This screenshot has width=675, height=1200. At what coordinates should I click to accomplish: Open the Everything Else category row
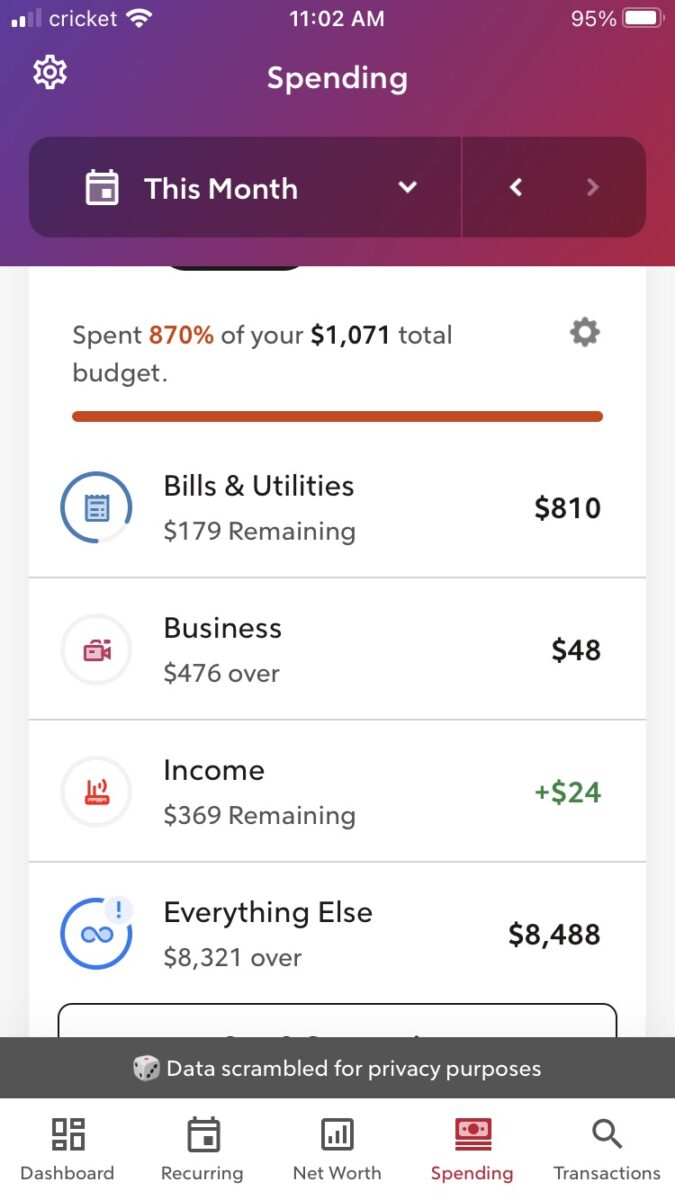tap(337, 933)
